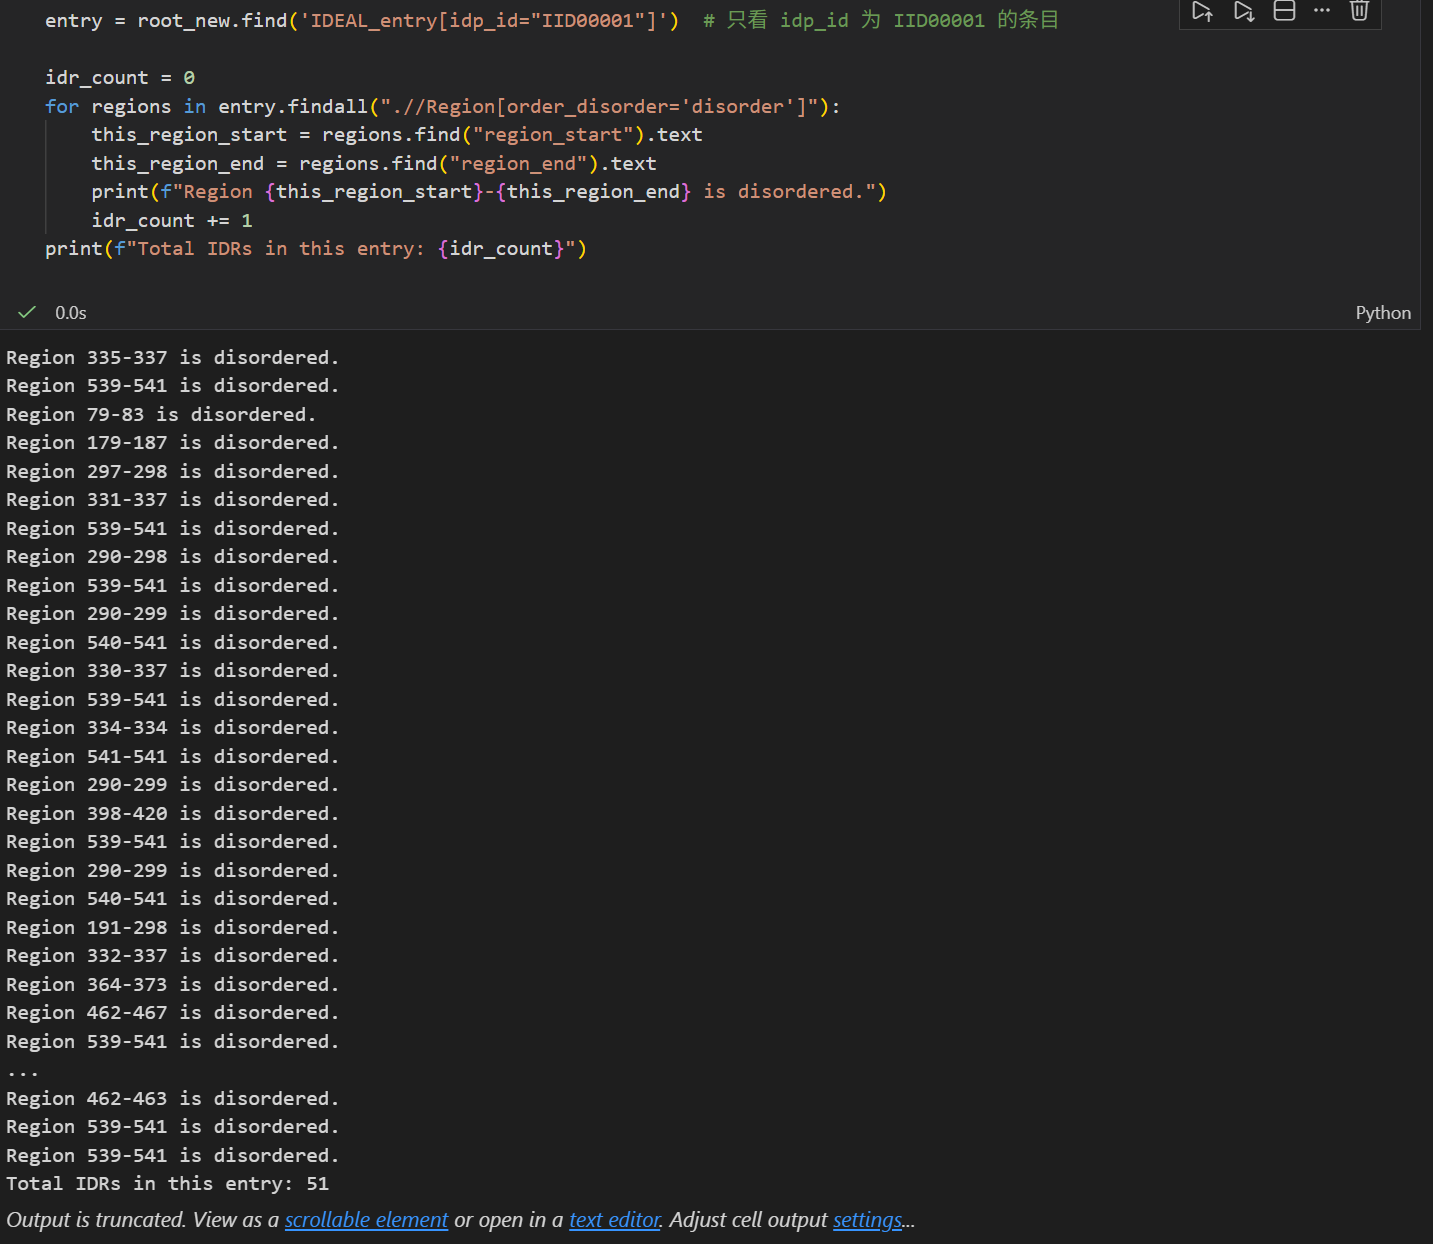The height and width of the screenshot is (1244, 1433).
Task: Click the green success checkmark icon
Action: pyautogui.click(x=27, y=312)
